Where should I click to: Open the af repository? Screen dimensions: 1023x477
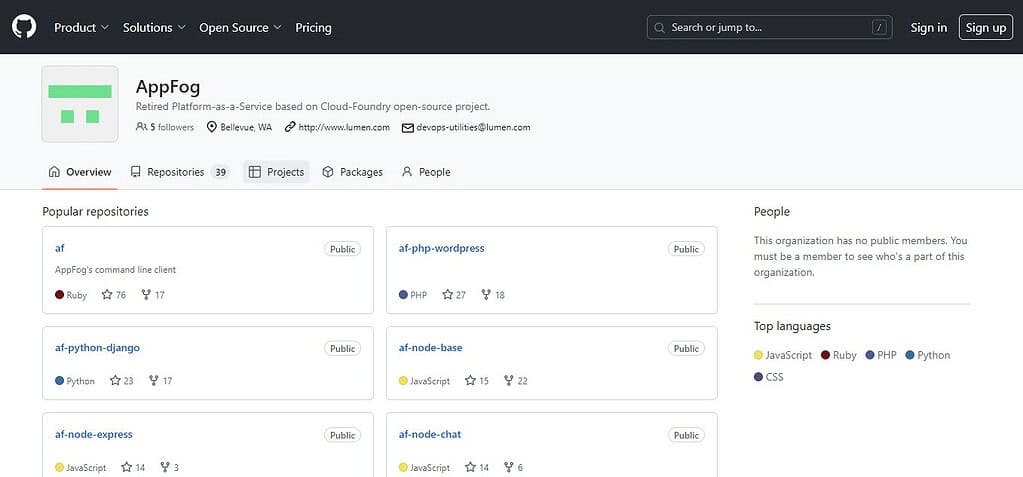tap(59, 248)
